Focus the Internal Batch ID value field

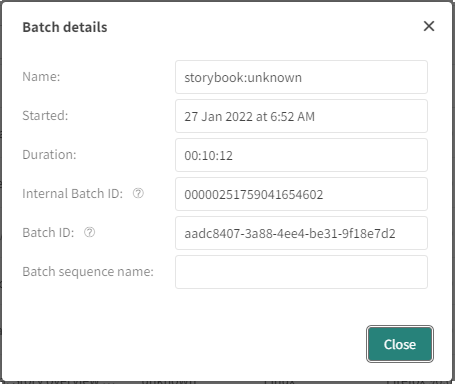(301, 194)
